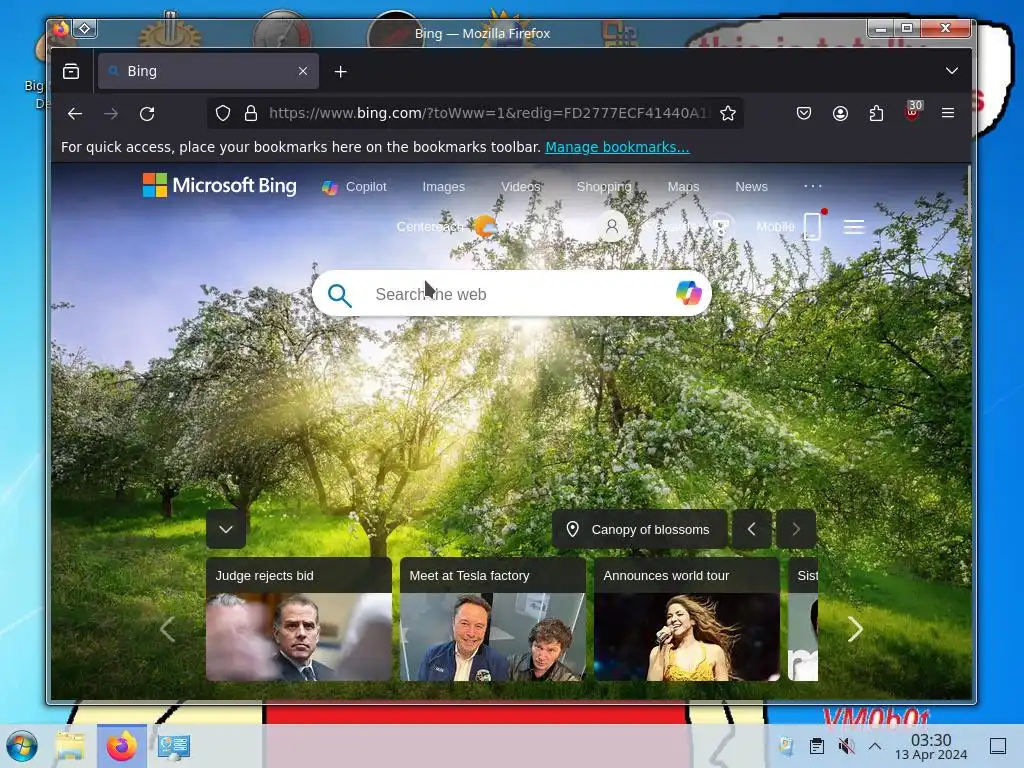Screen dimensions: 1024x768
Task: Click the uBlock Origin extension icon
Action: pos(913,112)
